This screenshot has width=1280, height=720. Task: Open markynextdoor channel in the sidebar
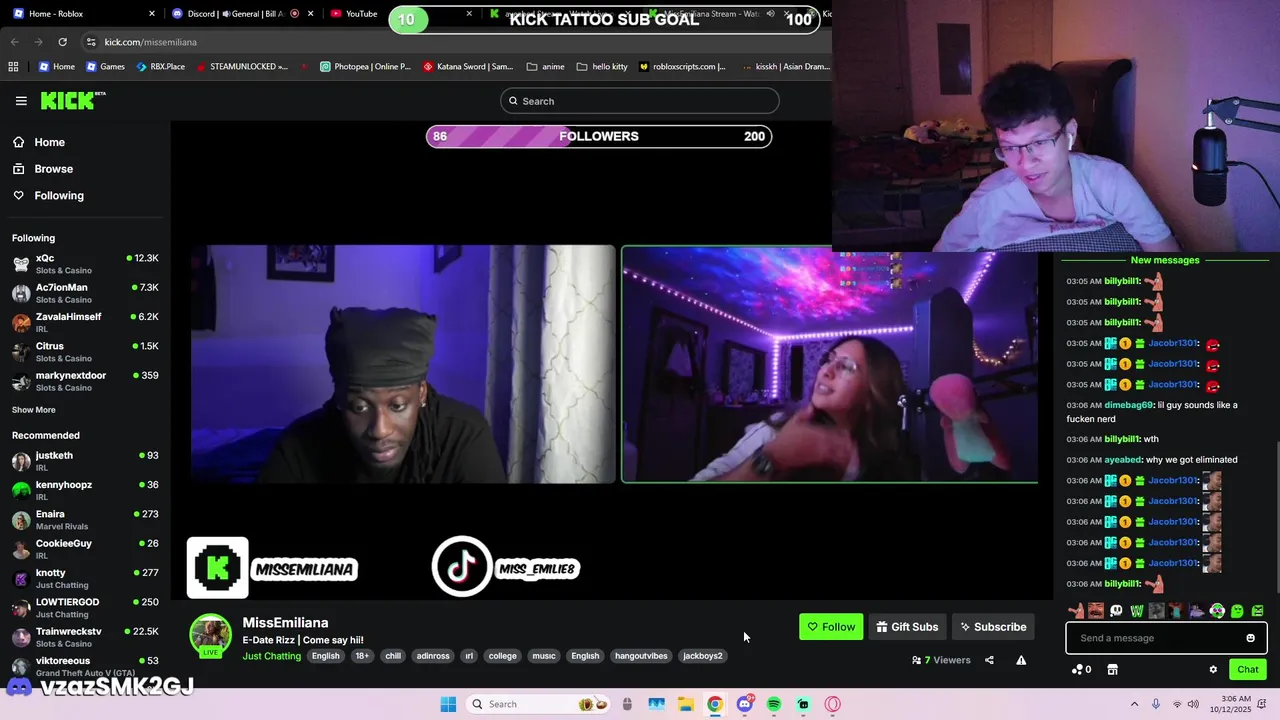[85, 381]
